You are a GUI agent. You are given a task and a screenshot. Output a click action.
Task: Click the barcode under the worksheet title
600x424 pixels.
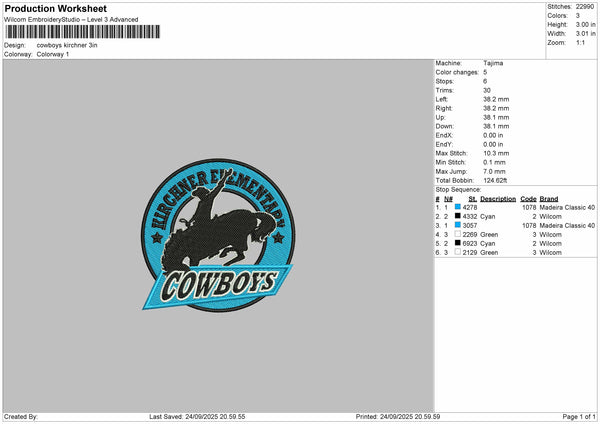(83, 32)
